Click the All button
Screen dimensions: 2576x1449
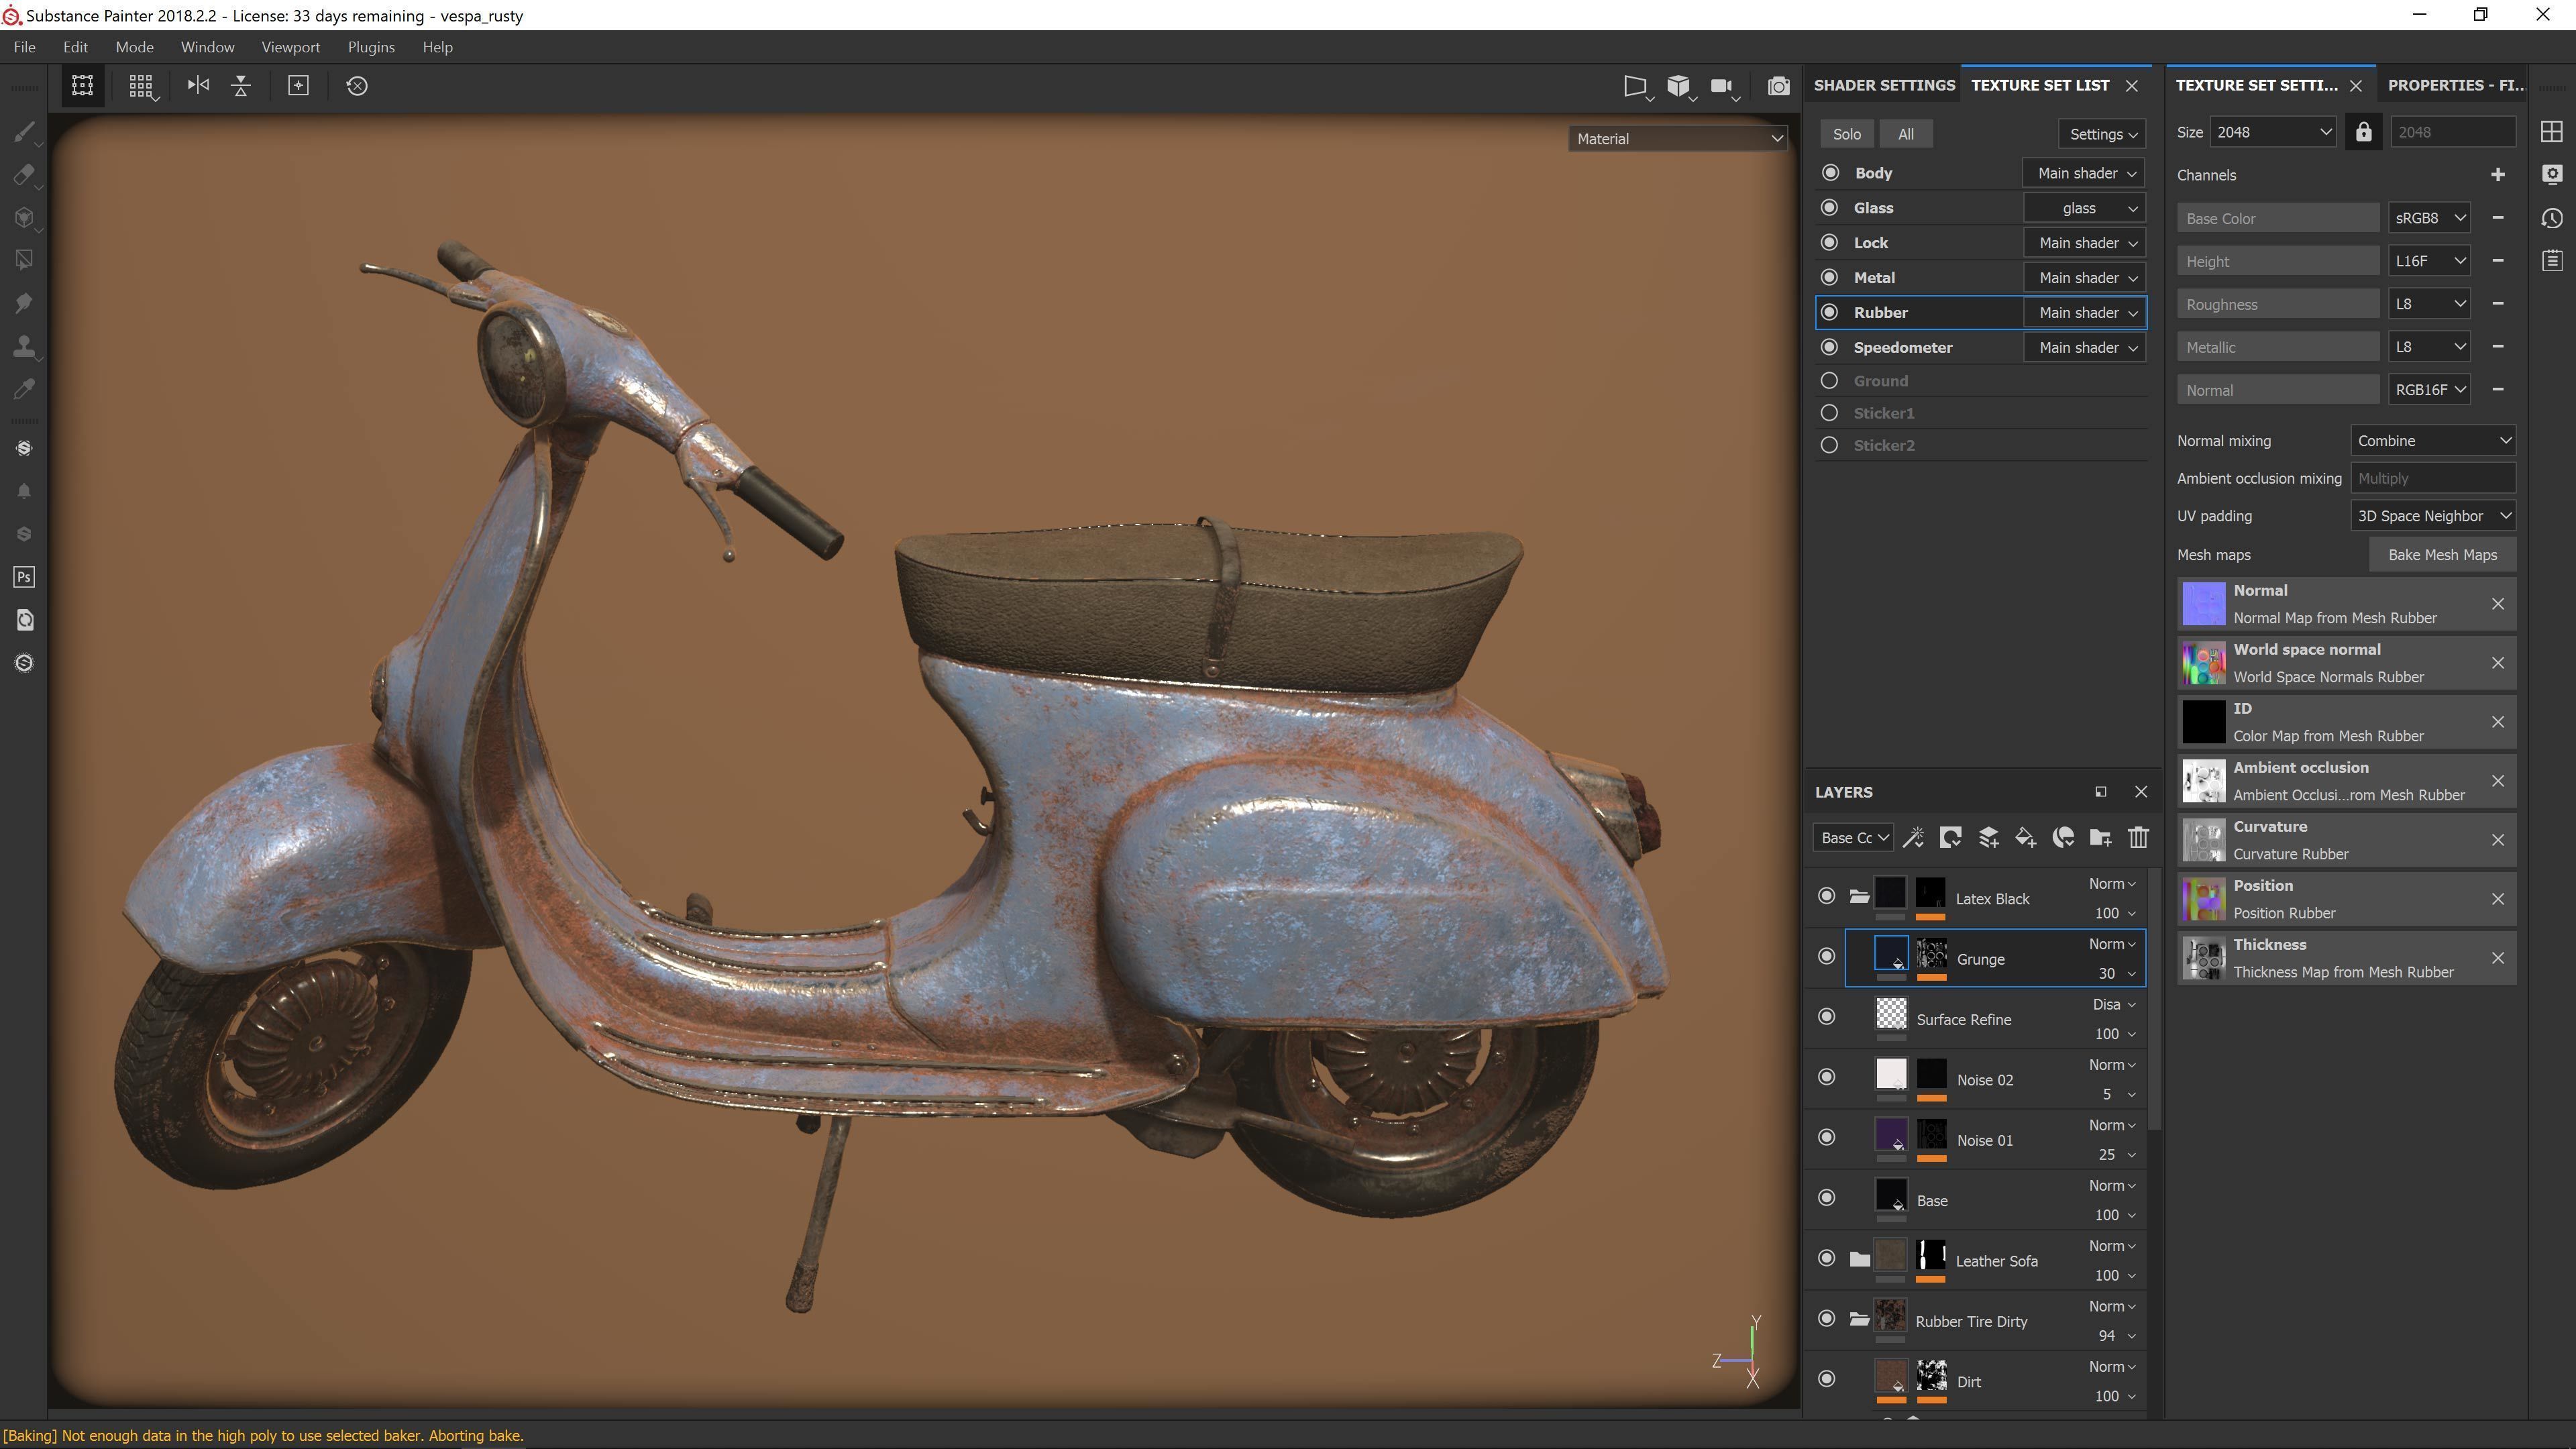(1906, 134)
